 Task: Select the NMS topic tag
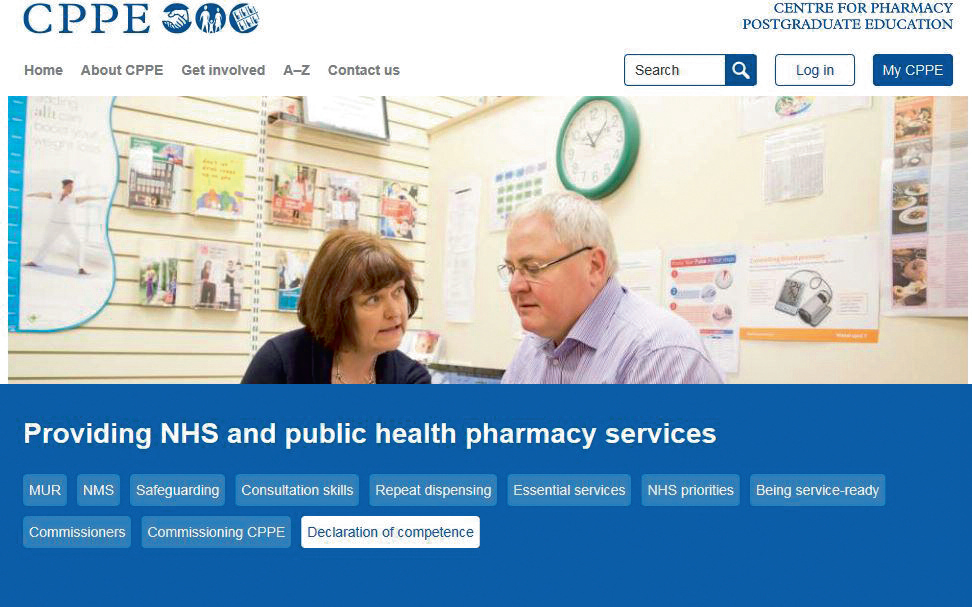[x=99, y=490]
